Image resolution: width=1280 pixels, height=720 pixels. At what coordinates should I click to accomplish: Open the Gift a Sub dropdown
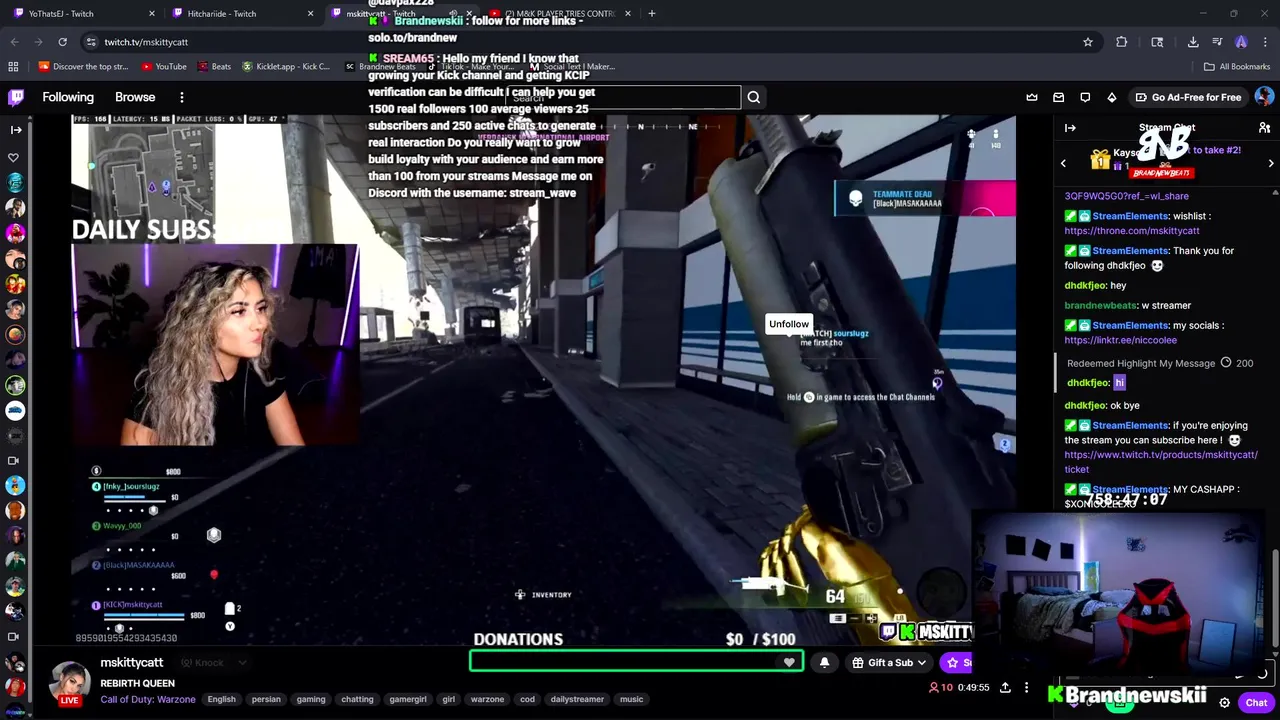890,662
